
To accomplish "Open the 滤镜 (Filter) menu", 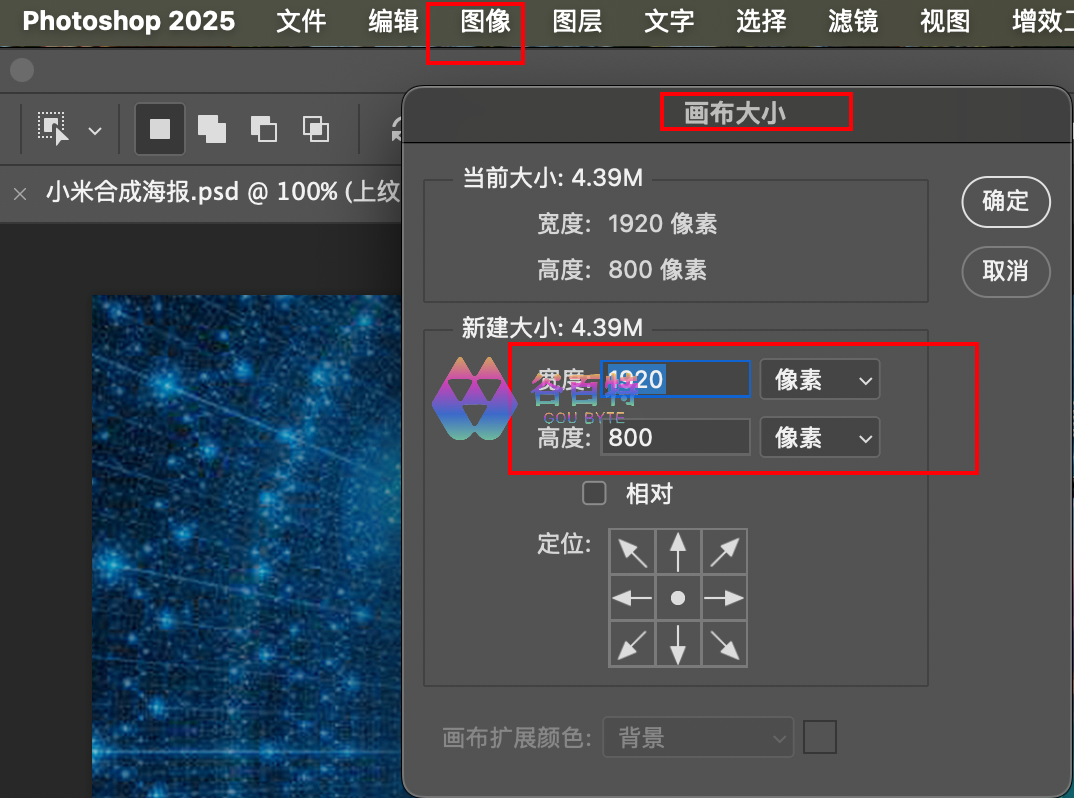I will 853,22.
